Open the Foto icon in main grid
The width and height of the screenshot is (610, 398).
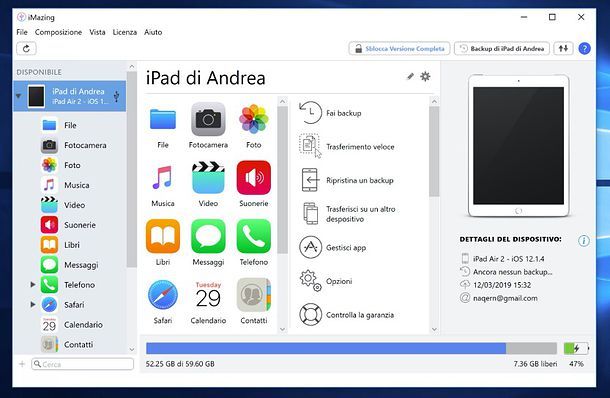pos(254,119)
